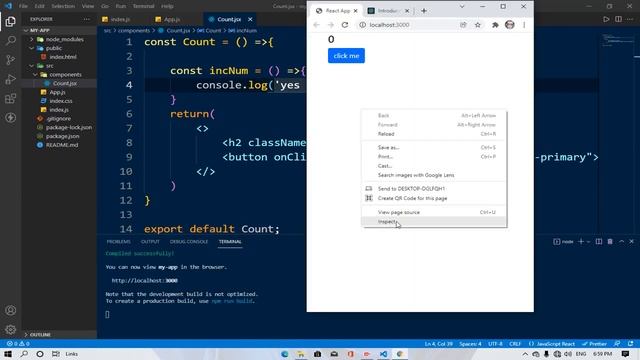The height and width of the screenshot is (360, 640).
Task: Open package.json in the explorer tree
Action: (62, 136)
